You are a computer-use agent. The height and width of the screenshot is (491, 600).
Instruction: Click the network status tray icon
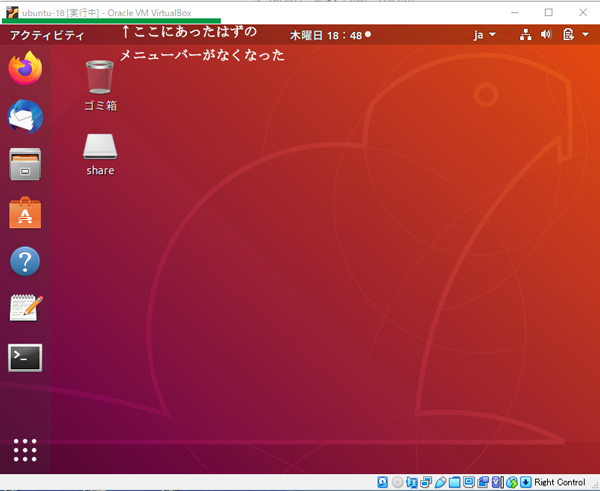pyautogui.click(x=525, y=35)
